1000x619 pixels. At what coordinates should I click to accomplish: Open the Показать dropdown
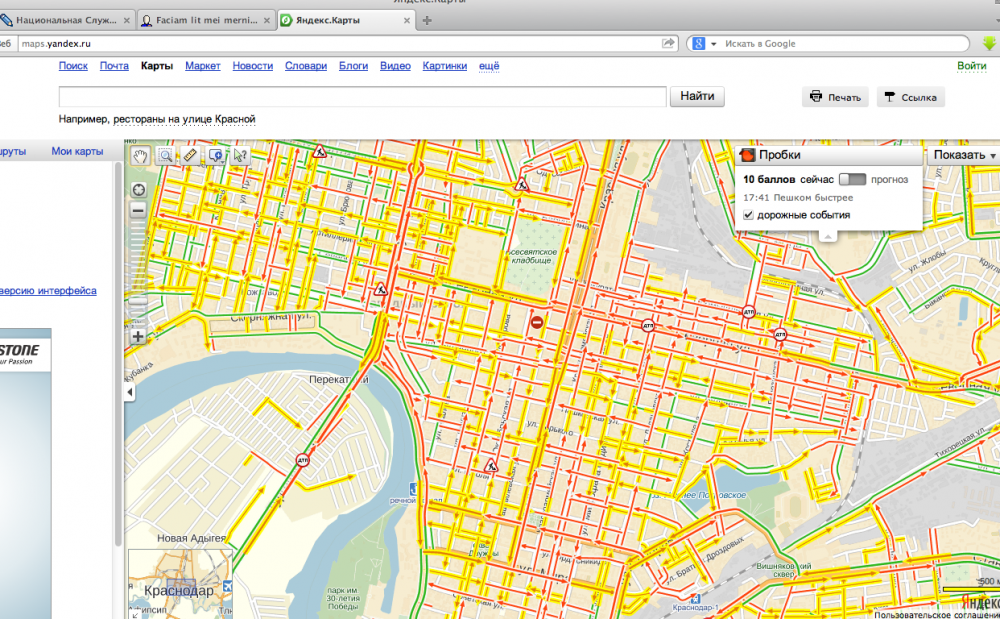click(x=964, y=155)
